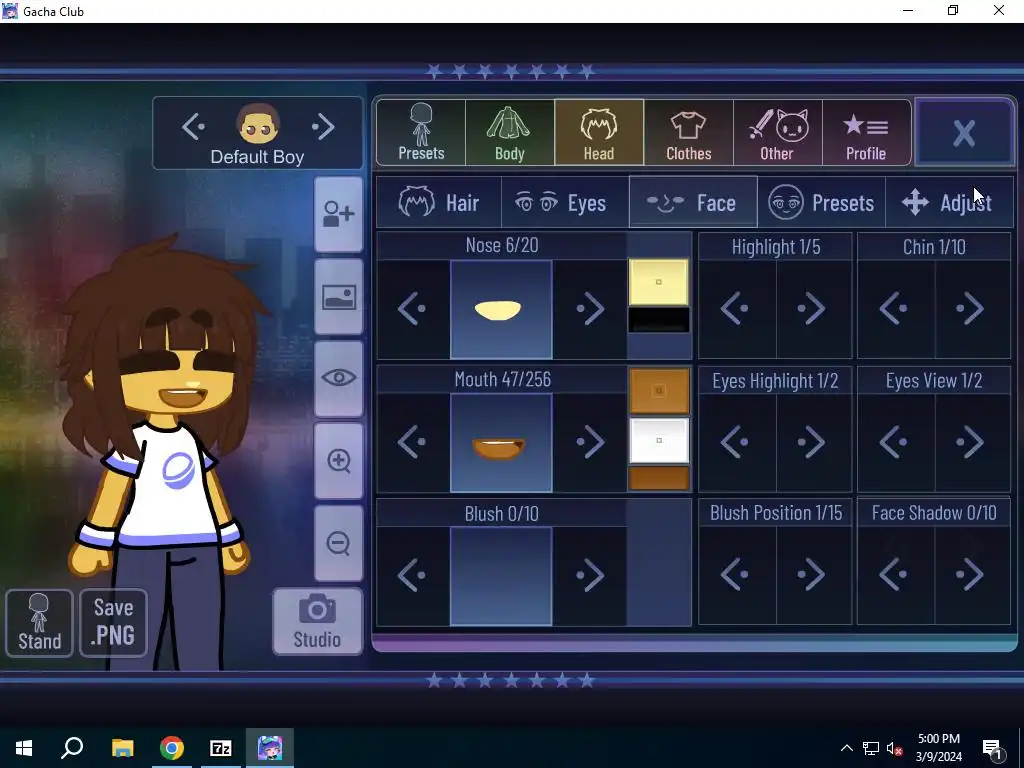Open Chrome from the taskbar

pos(172,748)
